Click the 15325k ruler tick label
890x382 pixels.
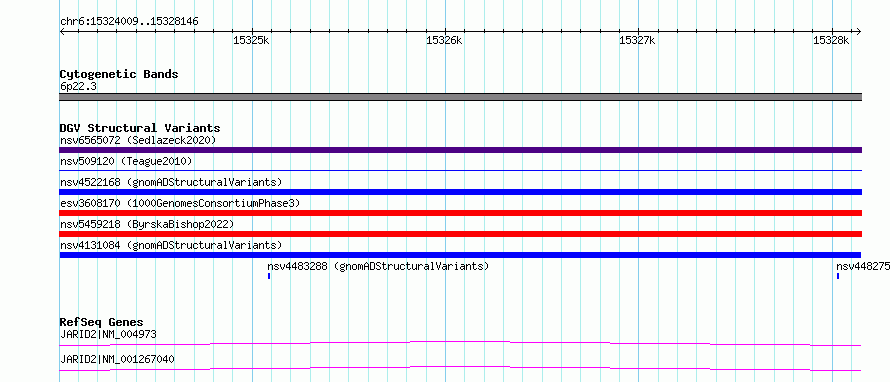[x=251, y=40]
